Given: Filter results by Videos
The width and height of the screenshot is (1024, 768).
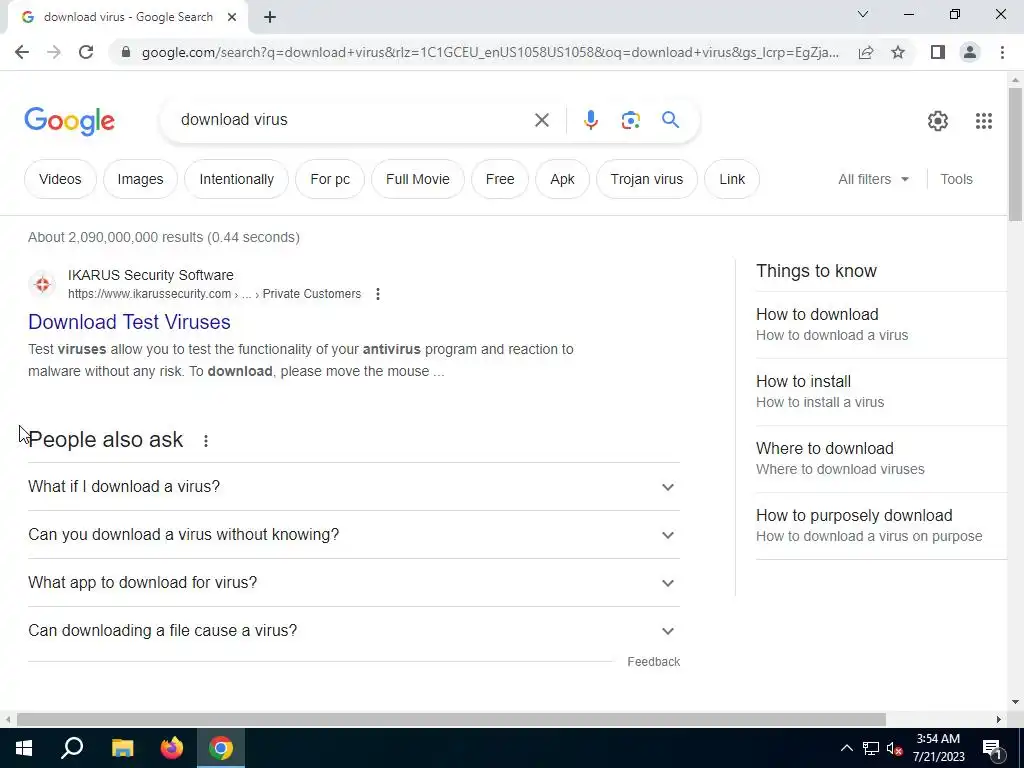Looking at the screenshot, I should [60, 179].
